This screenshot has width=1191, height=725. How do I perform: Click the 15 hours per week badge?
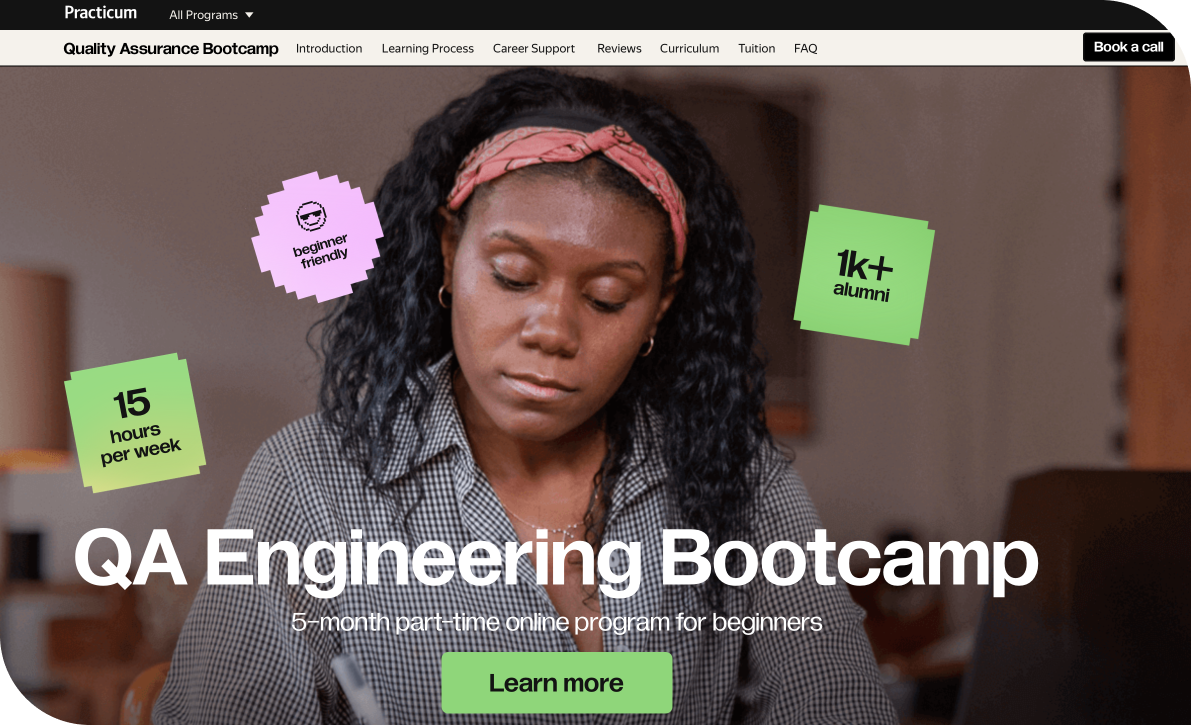135,424
